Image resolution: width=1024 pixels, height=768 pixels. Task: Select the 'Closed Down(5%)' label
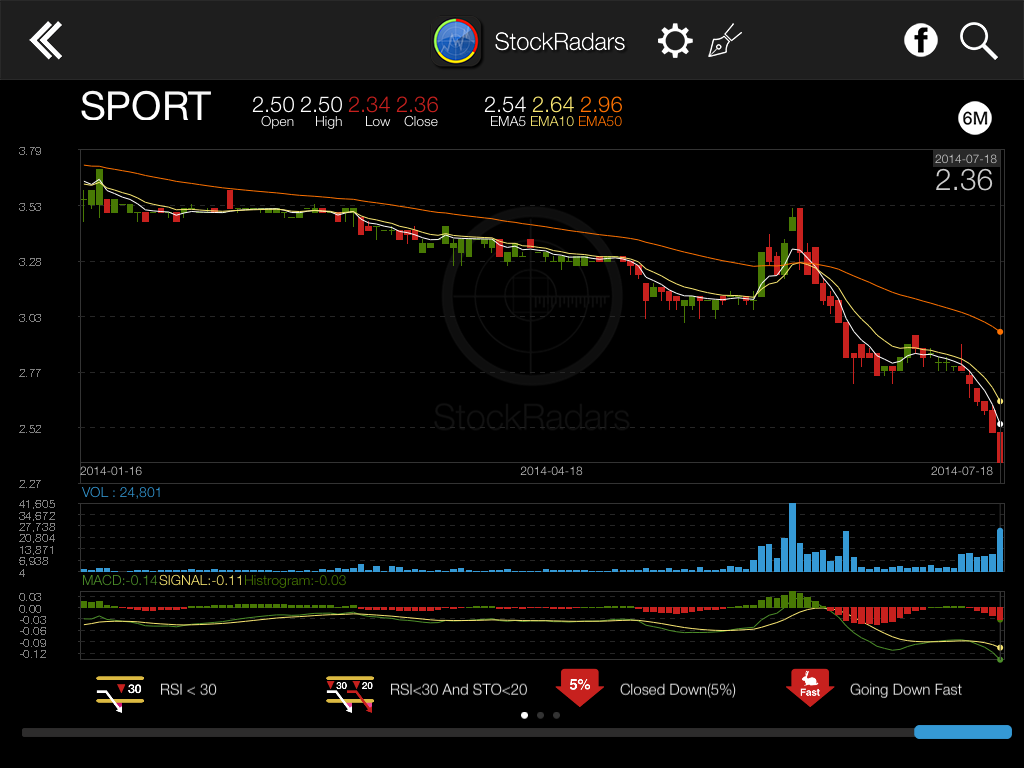coord(678,690)
